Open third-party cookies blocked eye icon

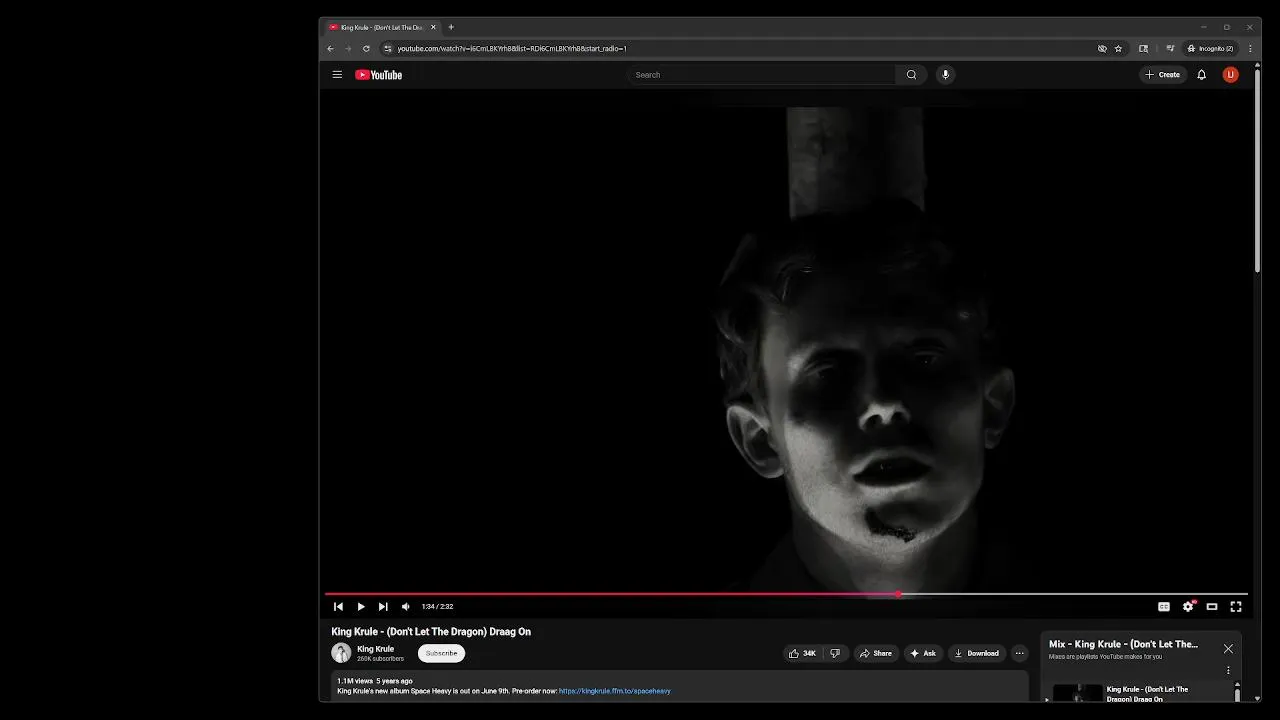point(1102,48)
